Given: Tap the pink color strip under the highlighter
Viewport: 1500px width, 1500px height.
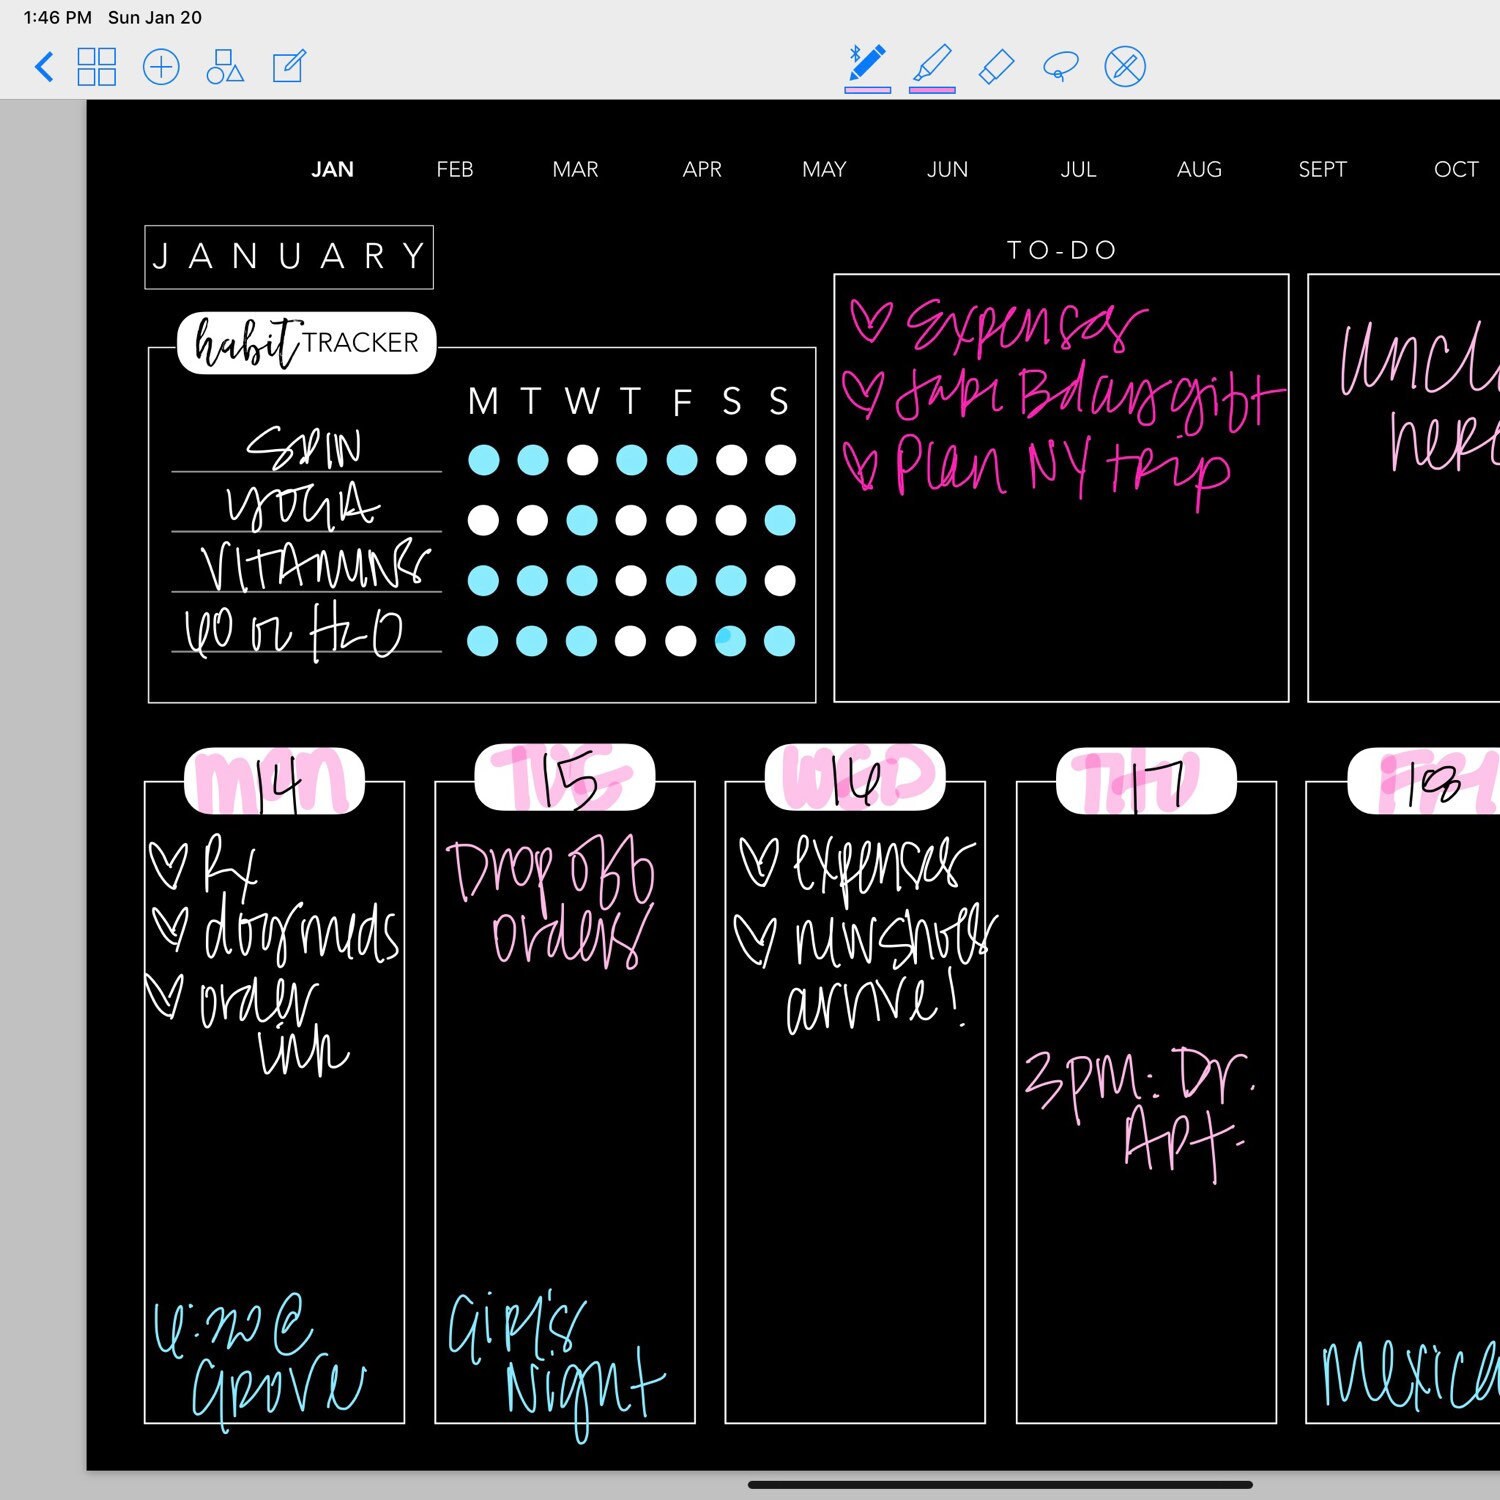Looking at the screenshot, I should point(932,88).
